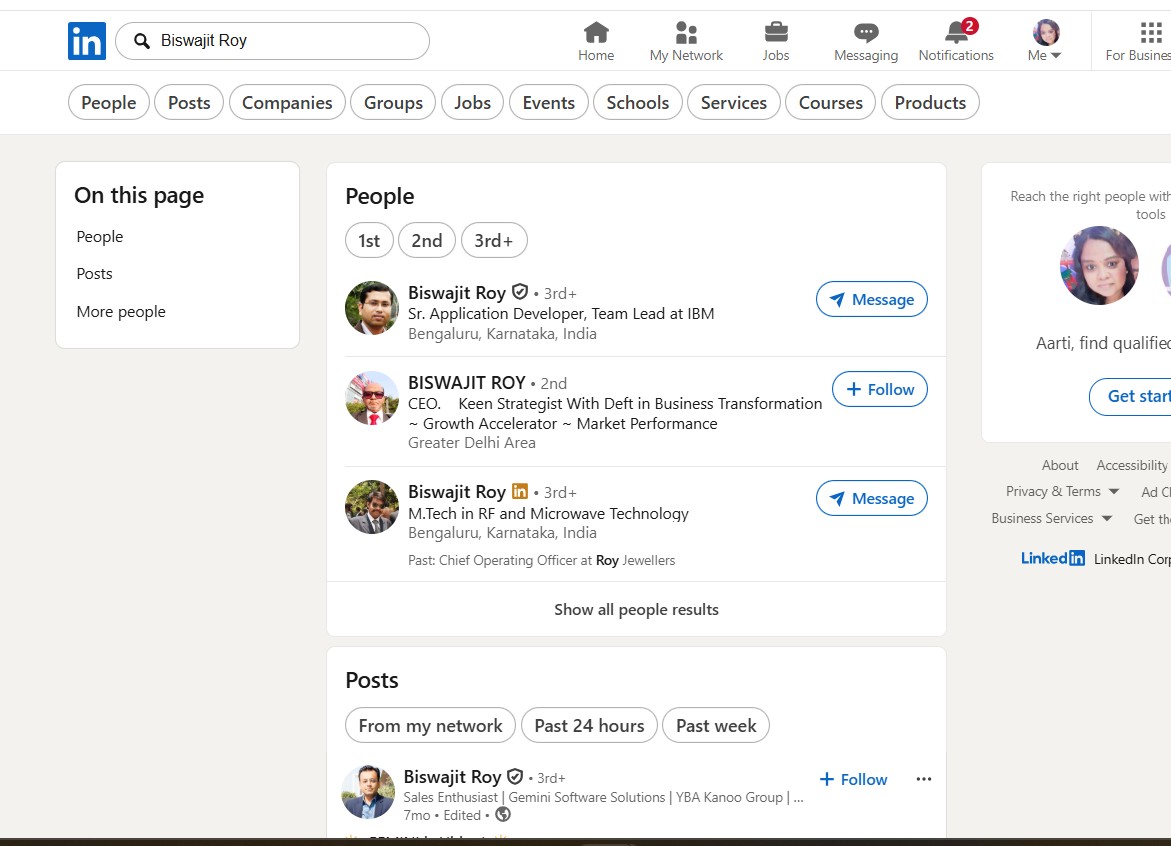Follow BISWAJIT ROY the CEO

pos(880,389)
